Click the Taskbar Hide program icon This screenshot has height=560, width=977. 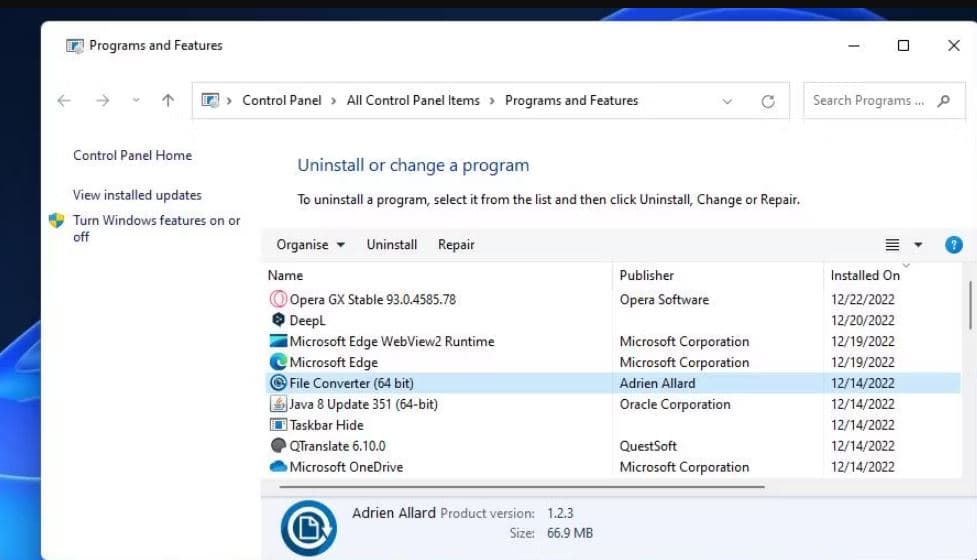click(278, 425)
